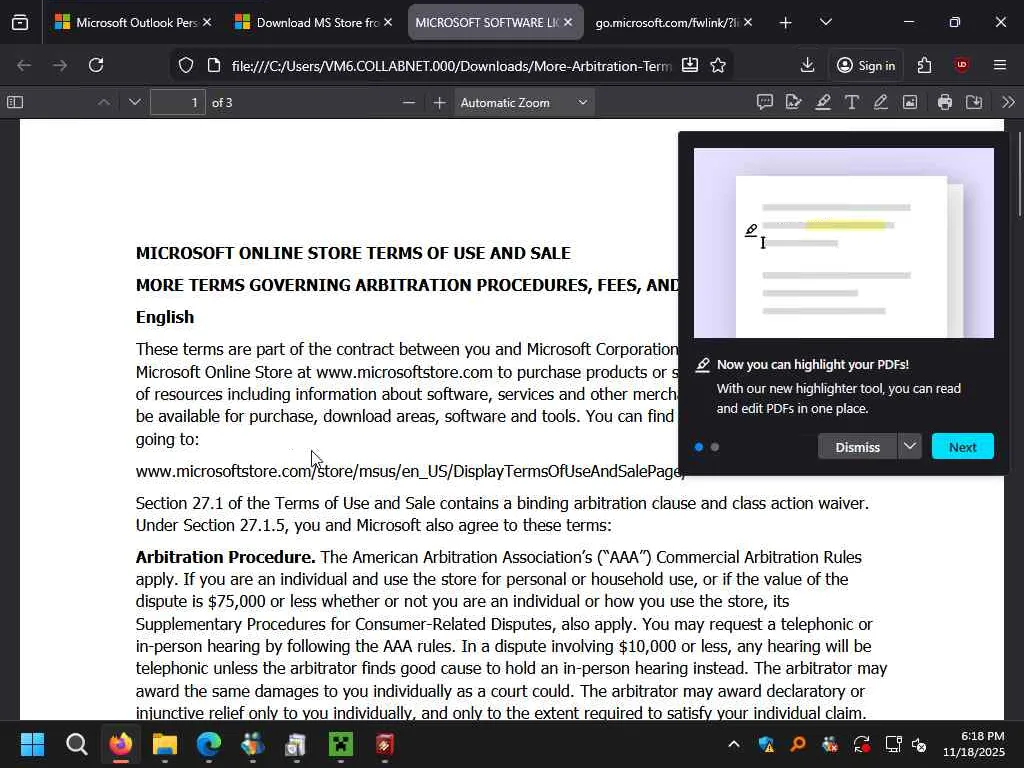
Task: Go back to previous page
Action: pos(24,65)
